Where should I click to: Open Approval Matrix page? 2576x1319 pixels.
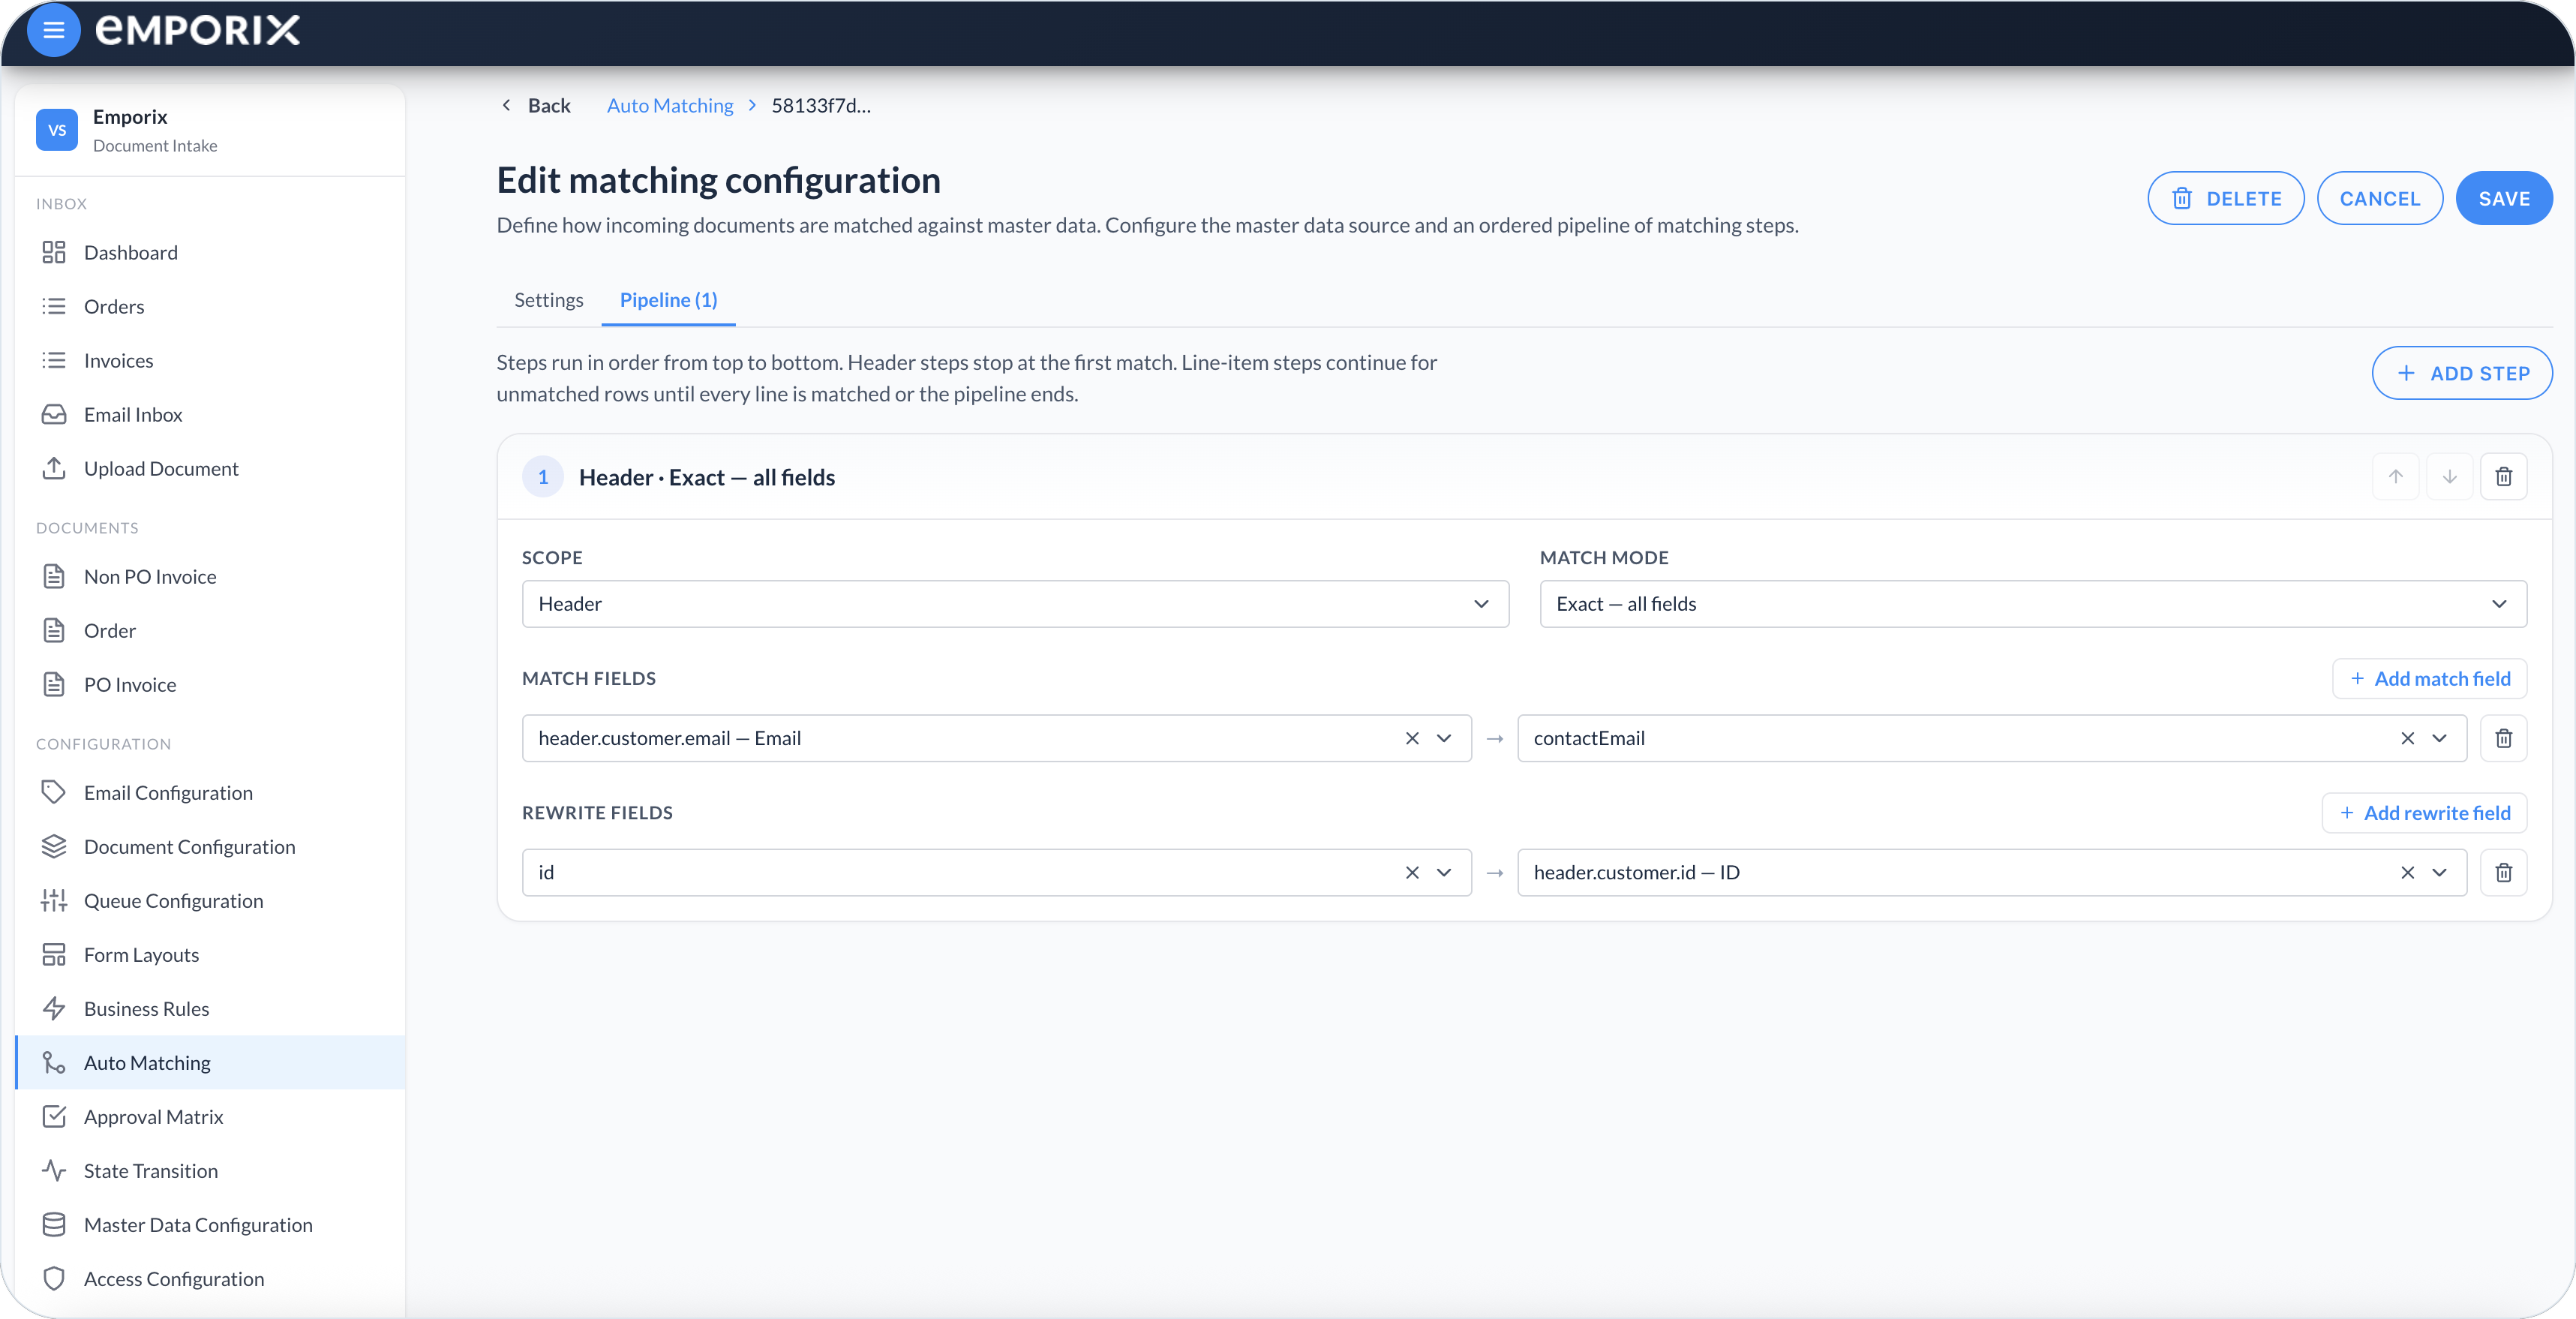(210, 1116)
